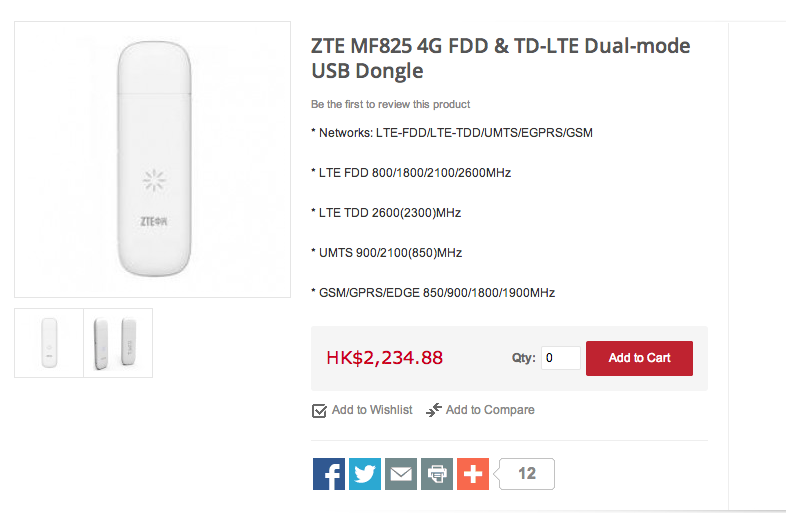Screen dimensions: 786x513
Task: Share the product on Twitter
Action: [x=365, y=474]
